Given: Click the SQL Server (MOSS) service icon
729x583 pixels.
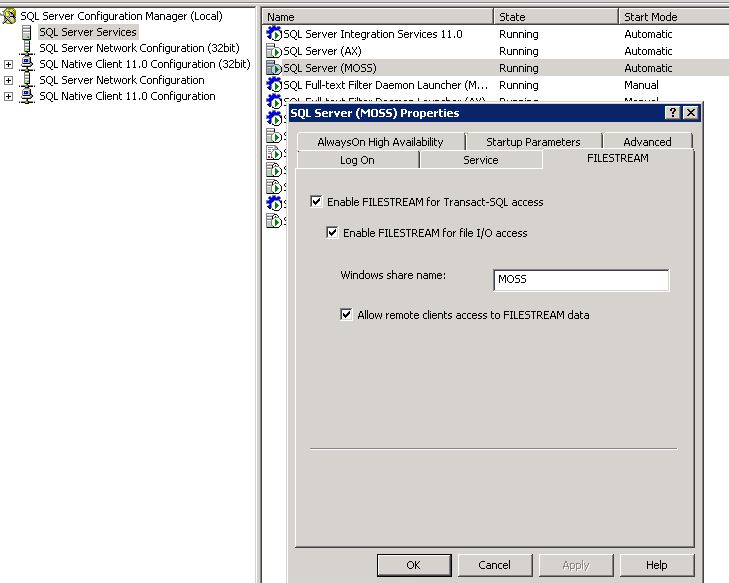Looking at the screenshot, I should point(274,68).
